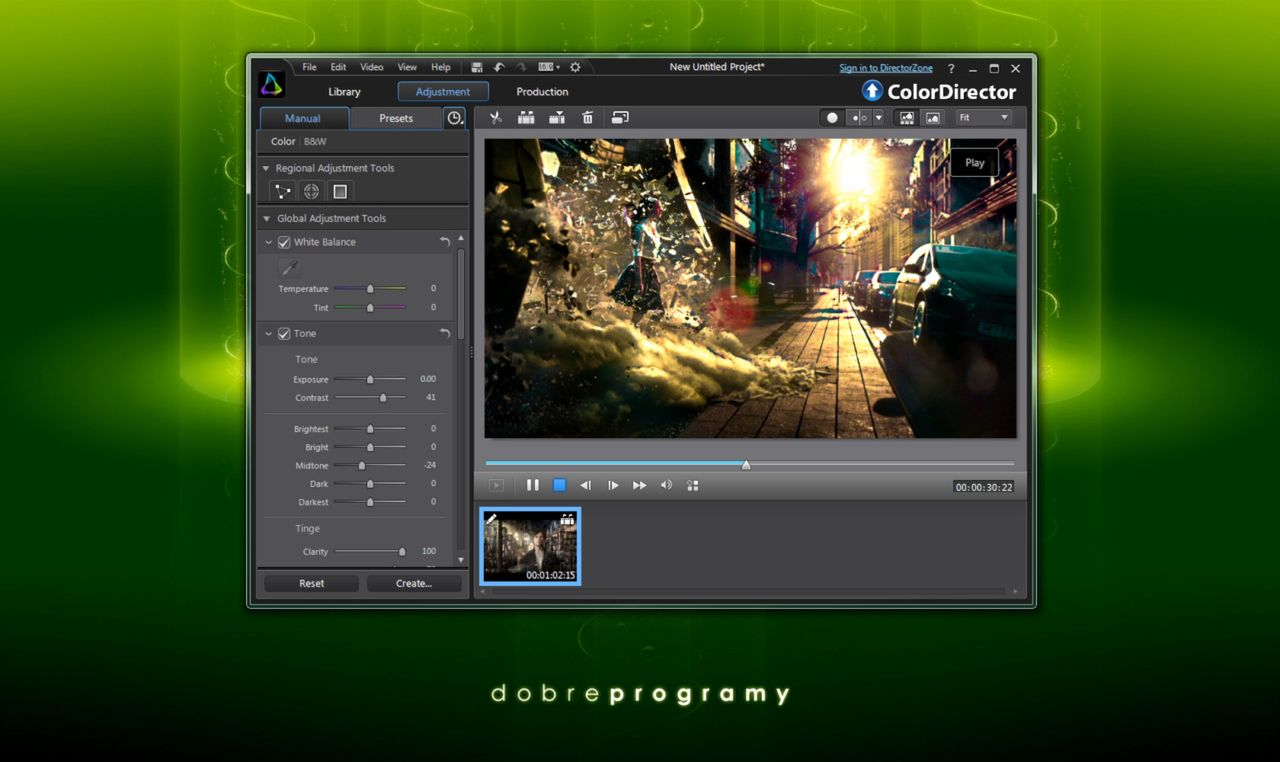Screen dimensions: 1280x762
Task: Toggle the Tone checkbox
Action: pos(284,333)
